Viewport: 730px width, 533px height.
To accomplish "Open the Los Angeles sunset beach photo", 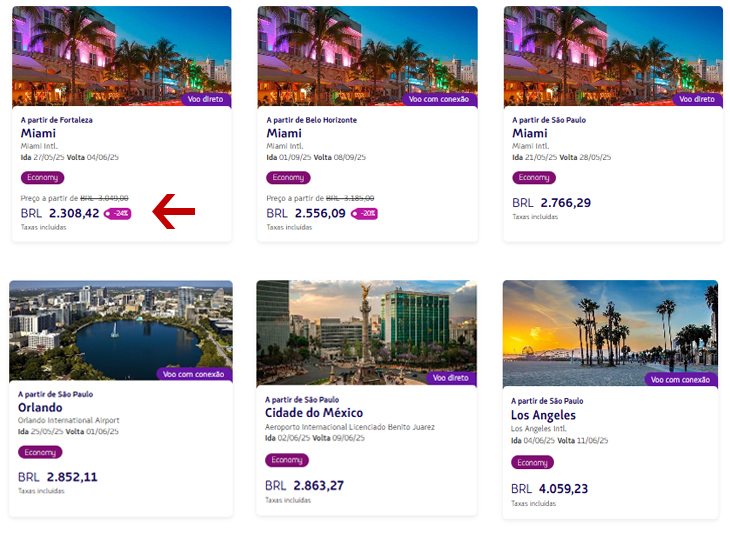I will [610, 333].
